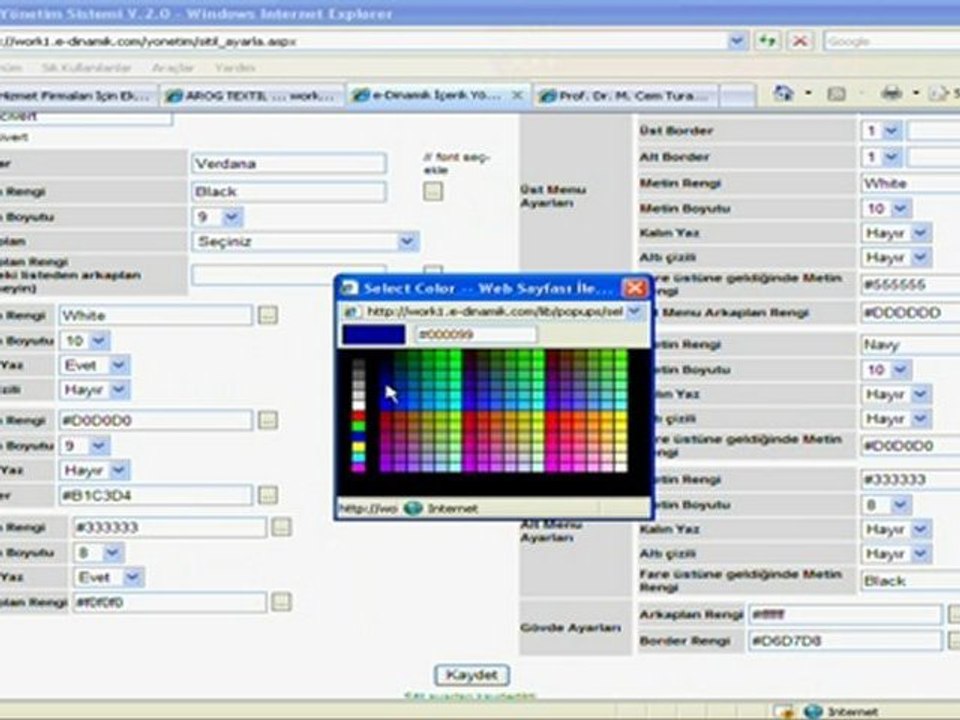
Task: Open color picker next to #B1C3D4 field
Action: click(x=268, y=495)
